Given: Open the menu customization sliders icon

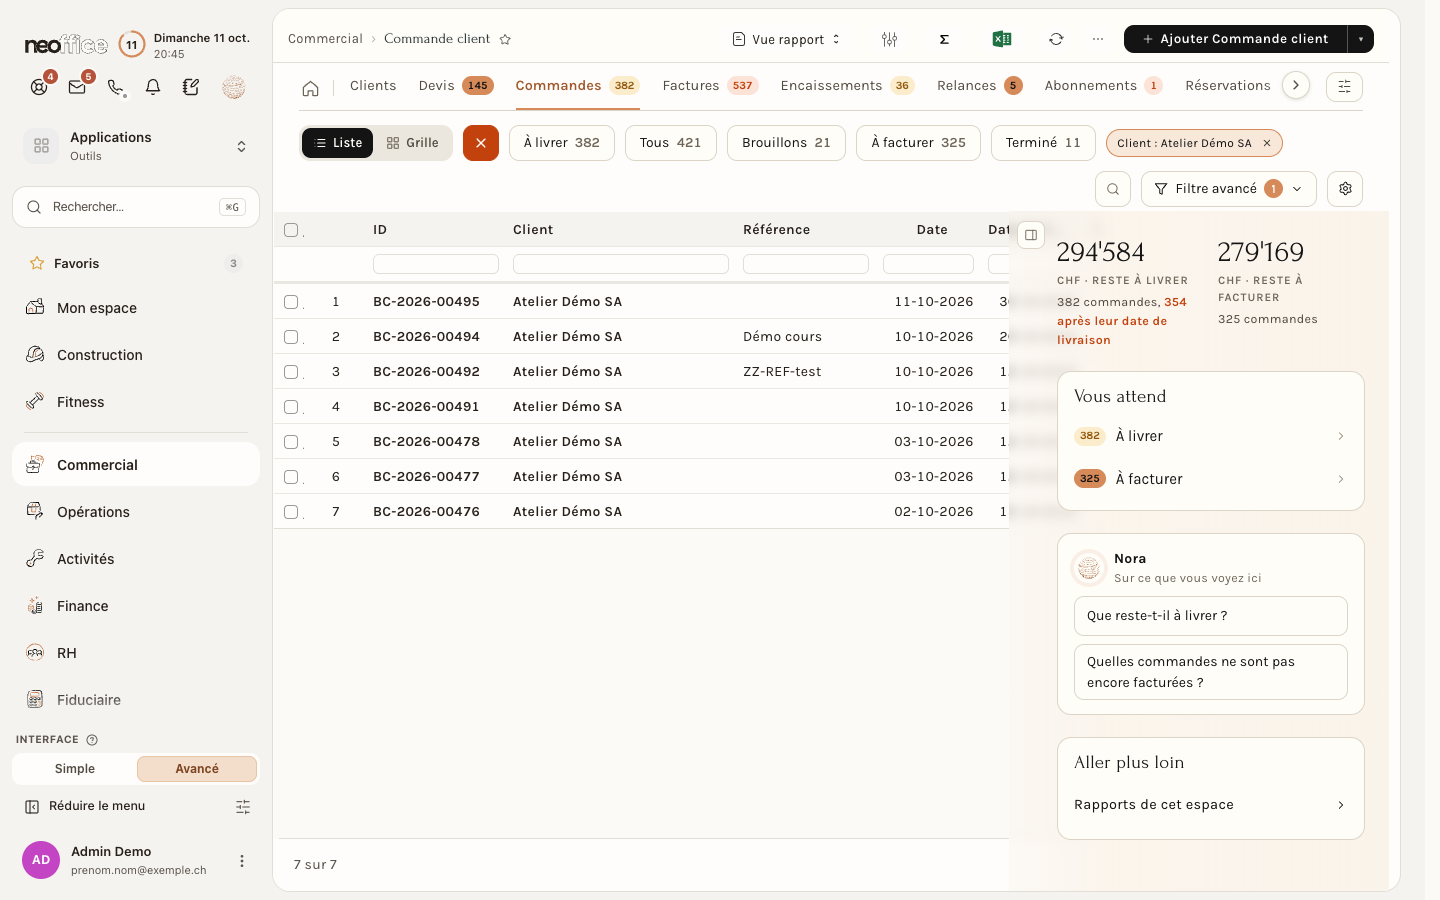Looking at the screenshot, I should coord(243,806).
